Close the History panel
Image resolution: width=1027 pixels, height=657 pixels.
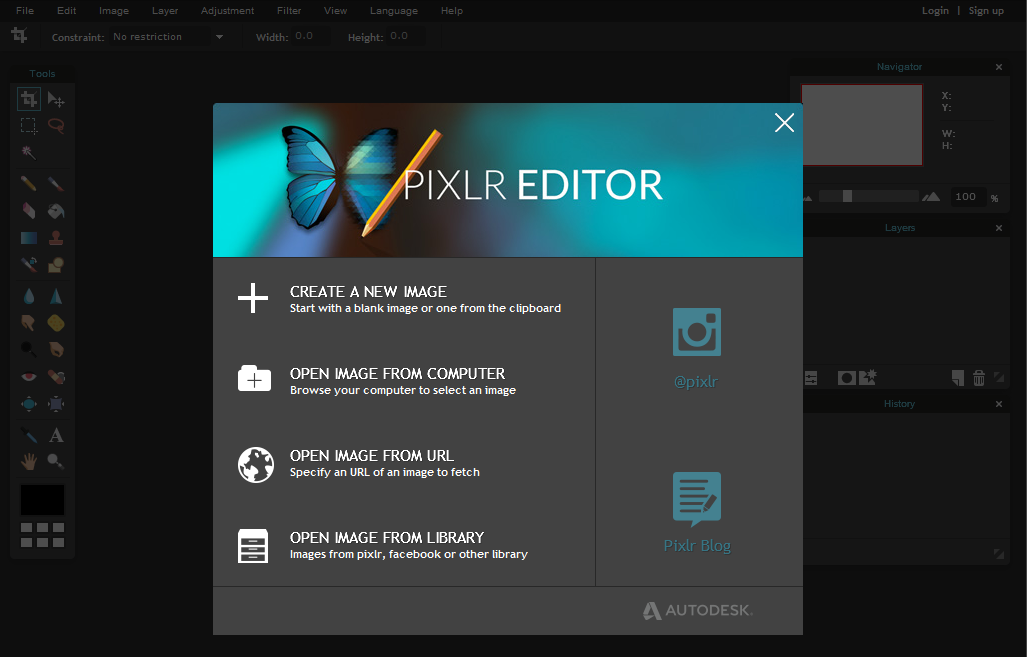pos(999,404)
